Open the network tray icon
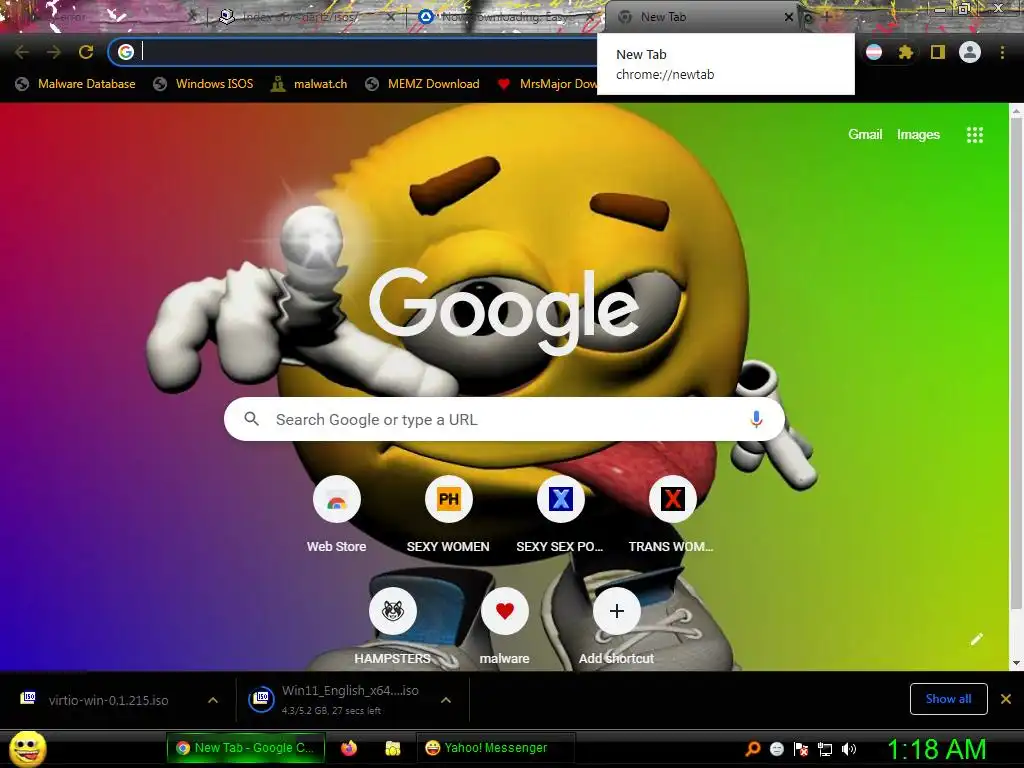Viewport: 1024px width, 768px height. [825, 749]
